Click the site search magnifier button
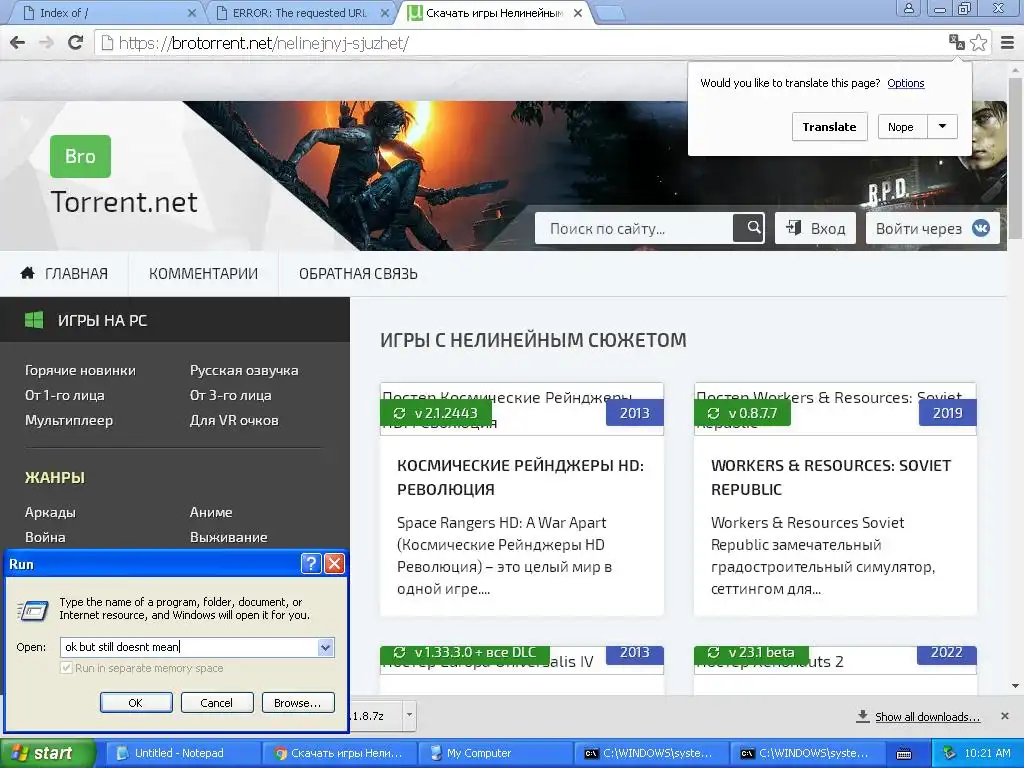This screenshot has width=1024, height=768. point(748,228)
